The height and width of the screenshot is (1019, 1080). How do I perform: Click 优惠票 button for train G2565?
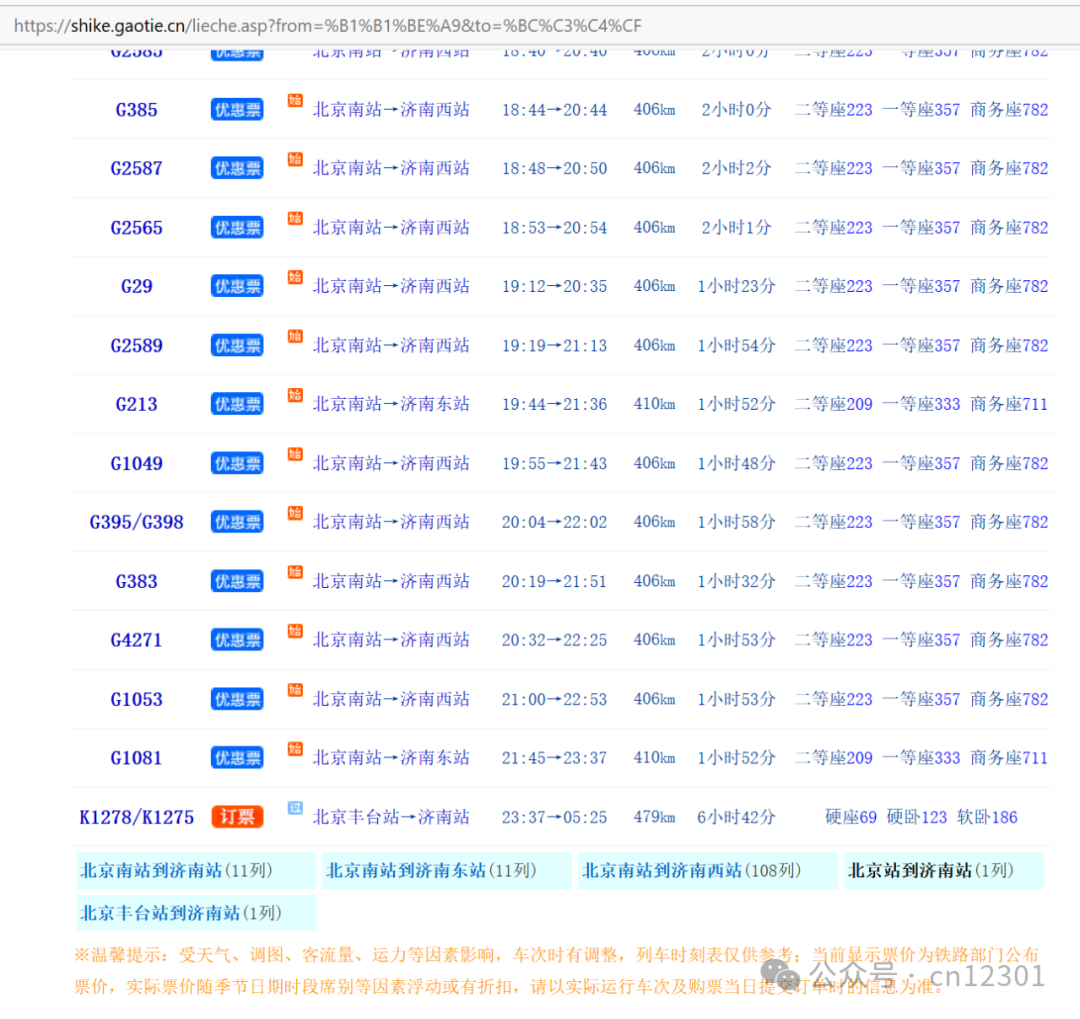(237, 228)
